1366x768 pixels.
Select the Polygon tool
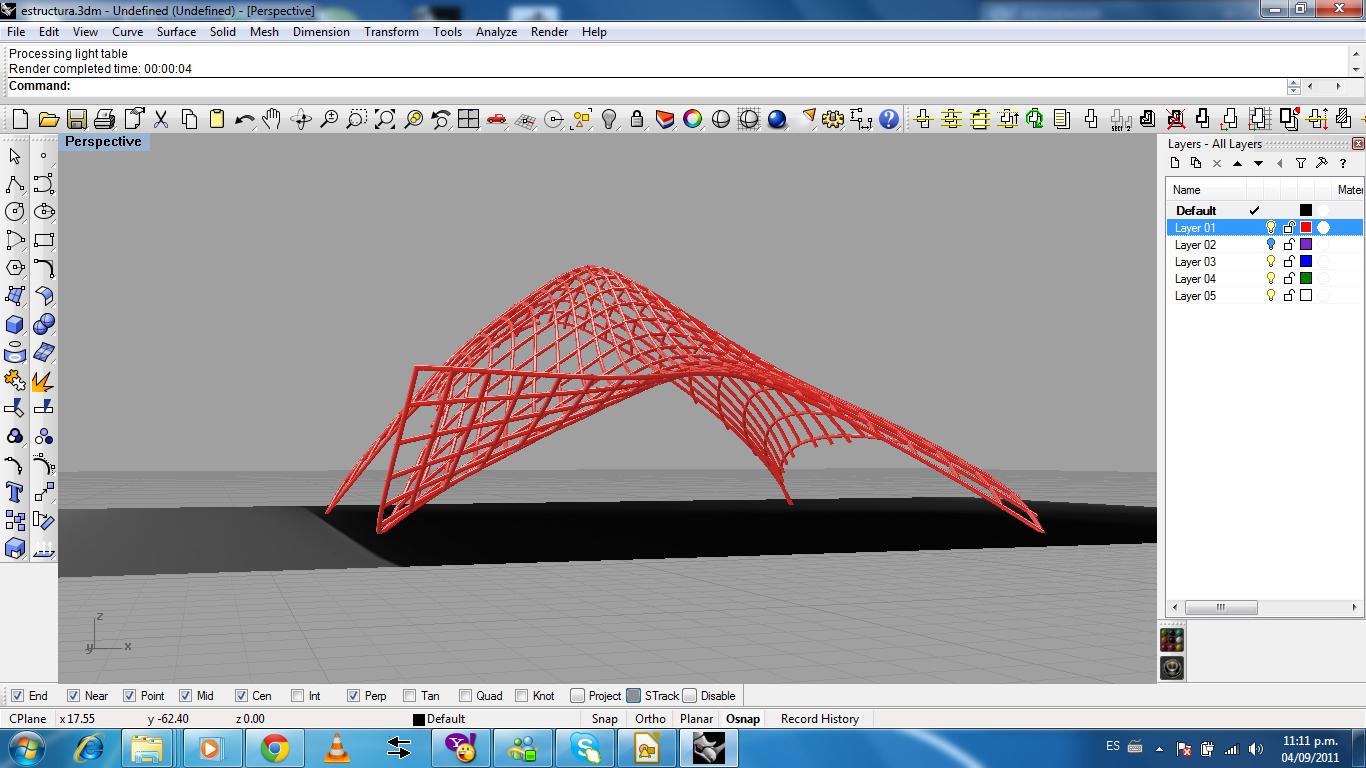pos(13,268)
